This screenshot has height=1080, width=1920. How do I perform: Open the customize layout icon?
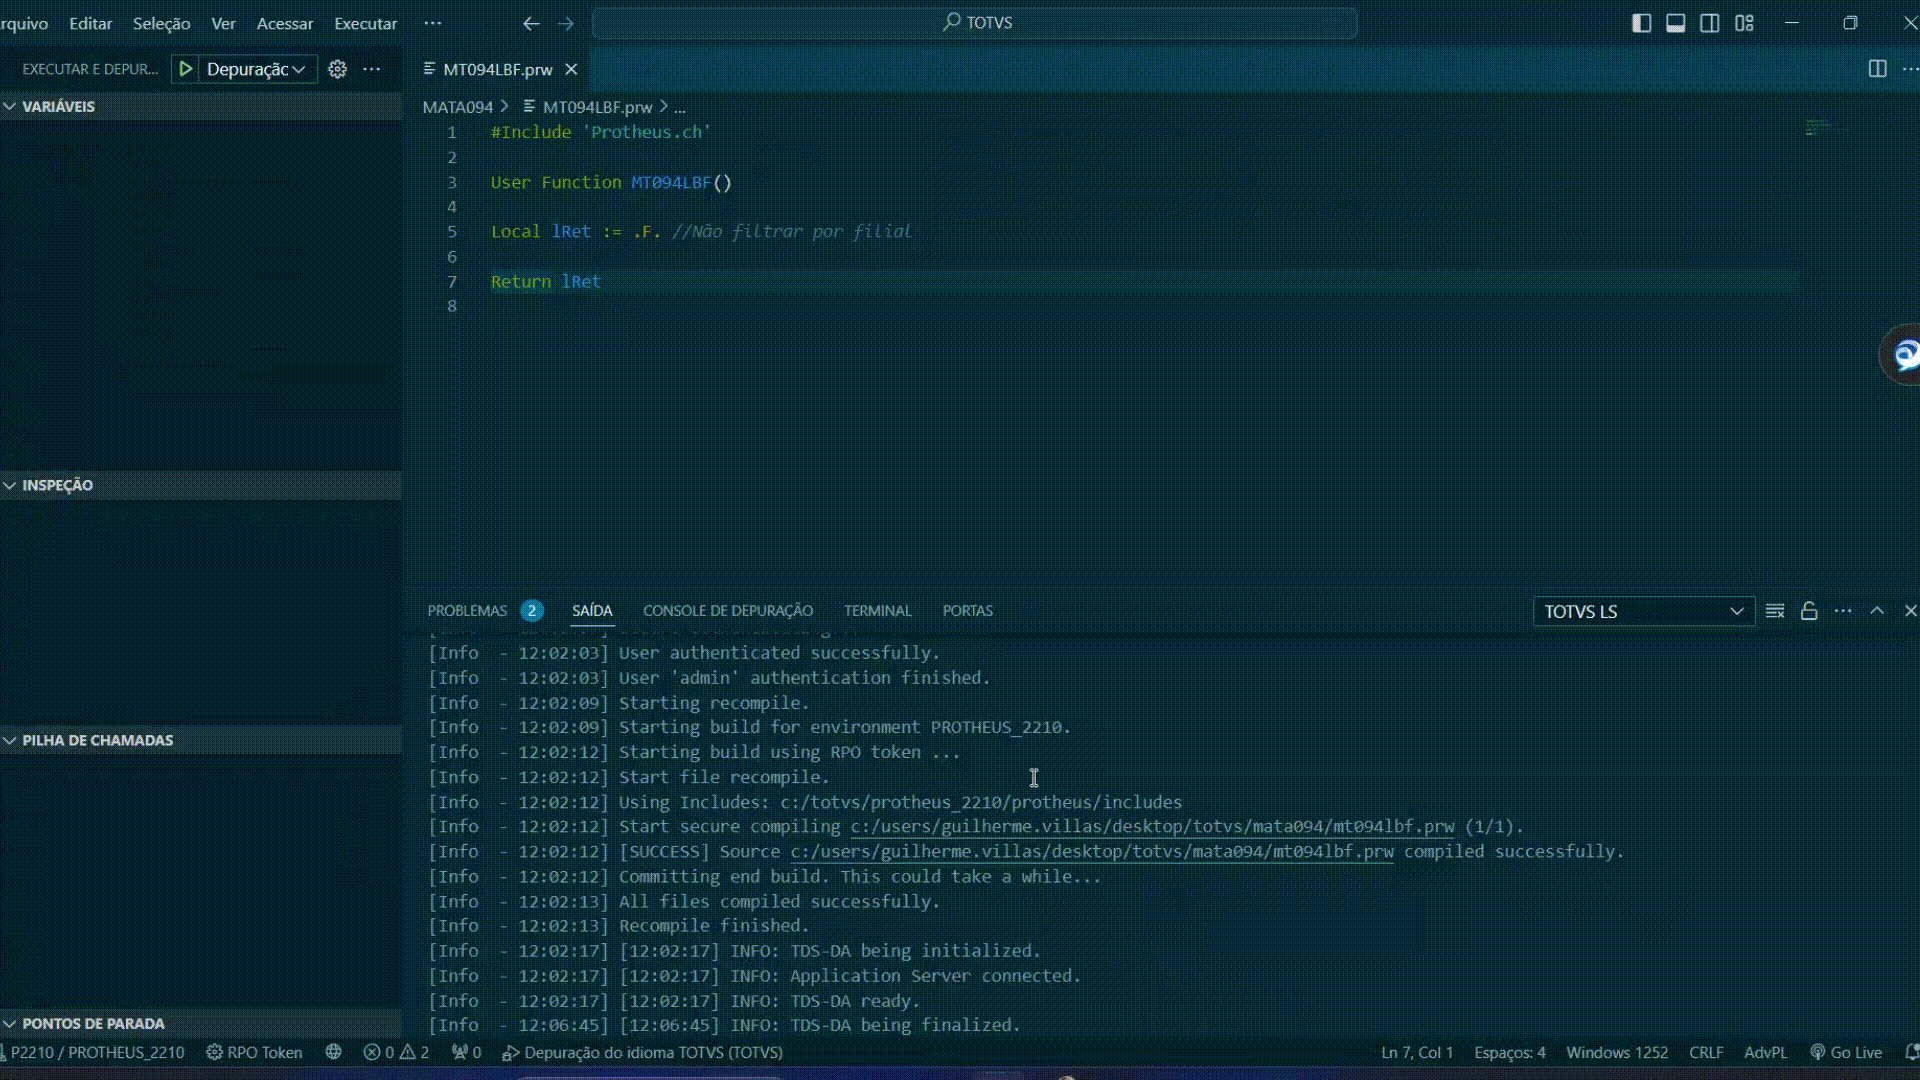[1744, 23]
